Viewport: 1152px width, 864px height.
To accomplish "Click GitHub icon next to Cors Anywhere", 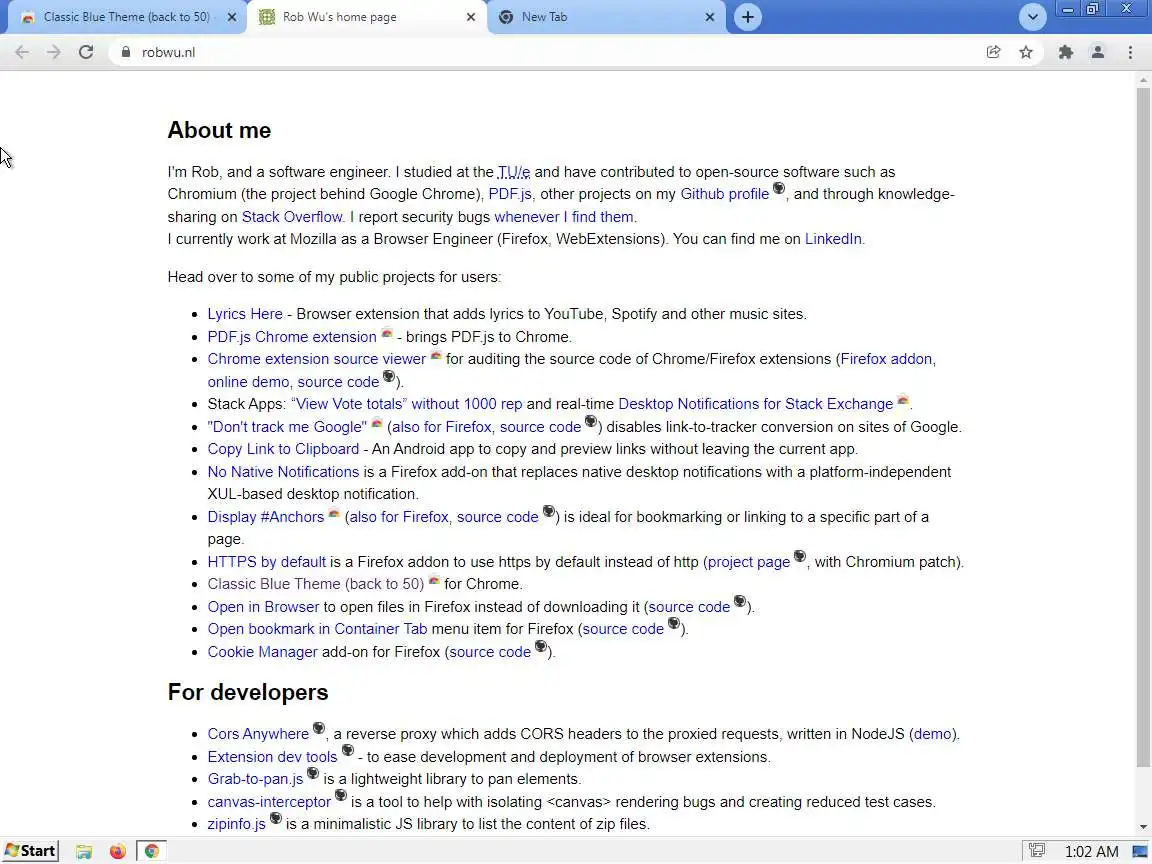I will pyautogui.click(x=319, y=729).
